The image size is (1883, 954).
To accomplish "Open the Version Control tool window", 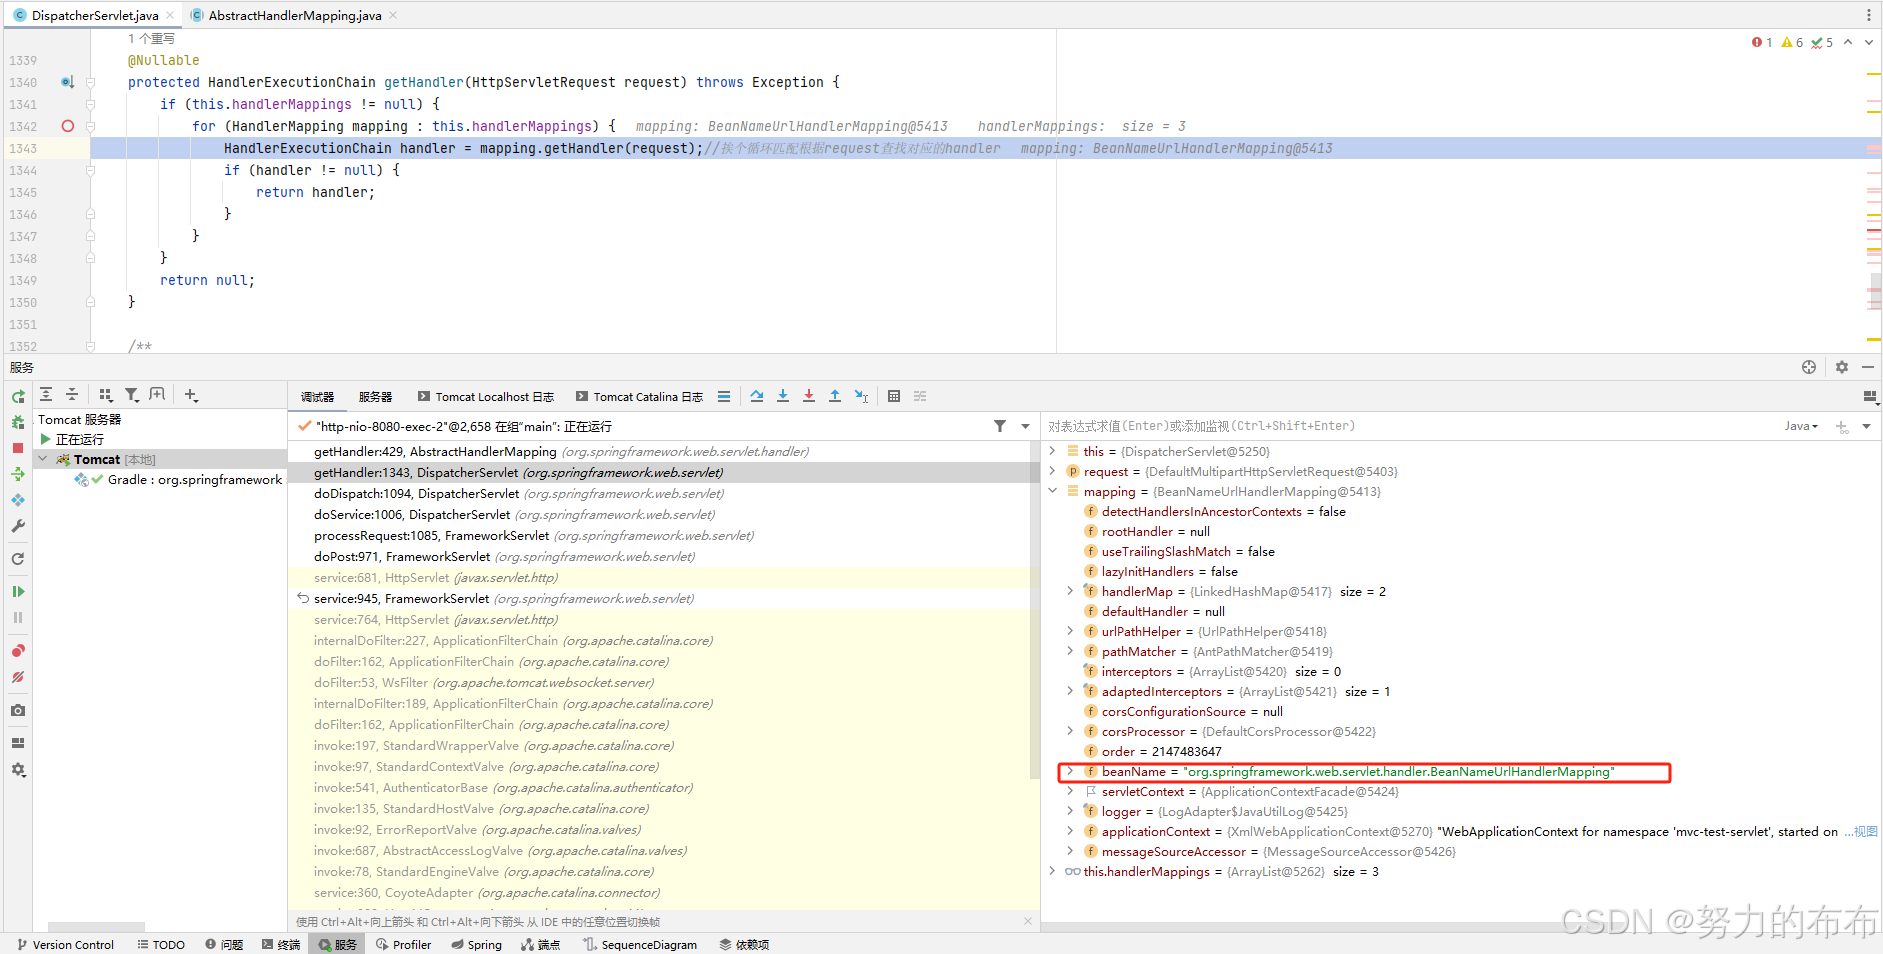I will 65,944.
